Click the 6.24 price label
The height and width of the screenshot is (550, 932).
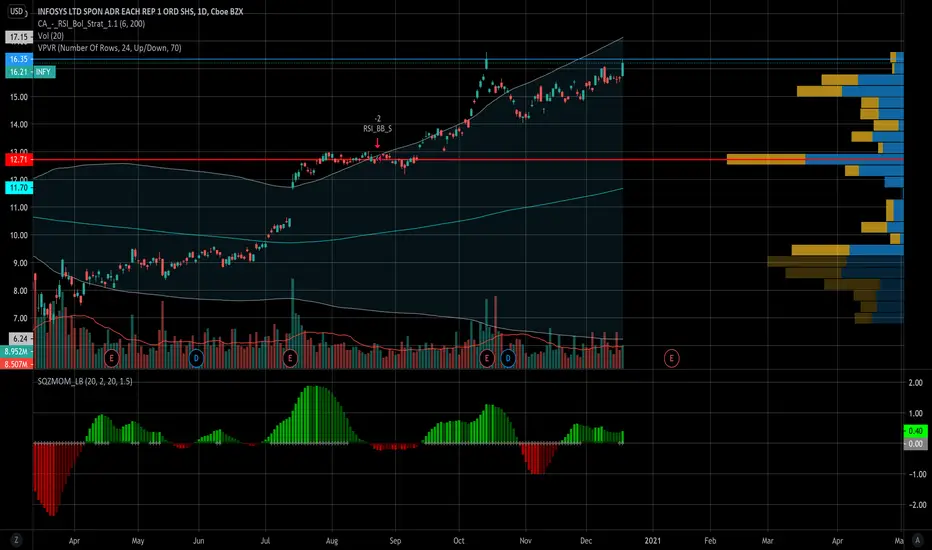[x=19, y=338]
